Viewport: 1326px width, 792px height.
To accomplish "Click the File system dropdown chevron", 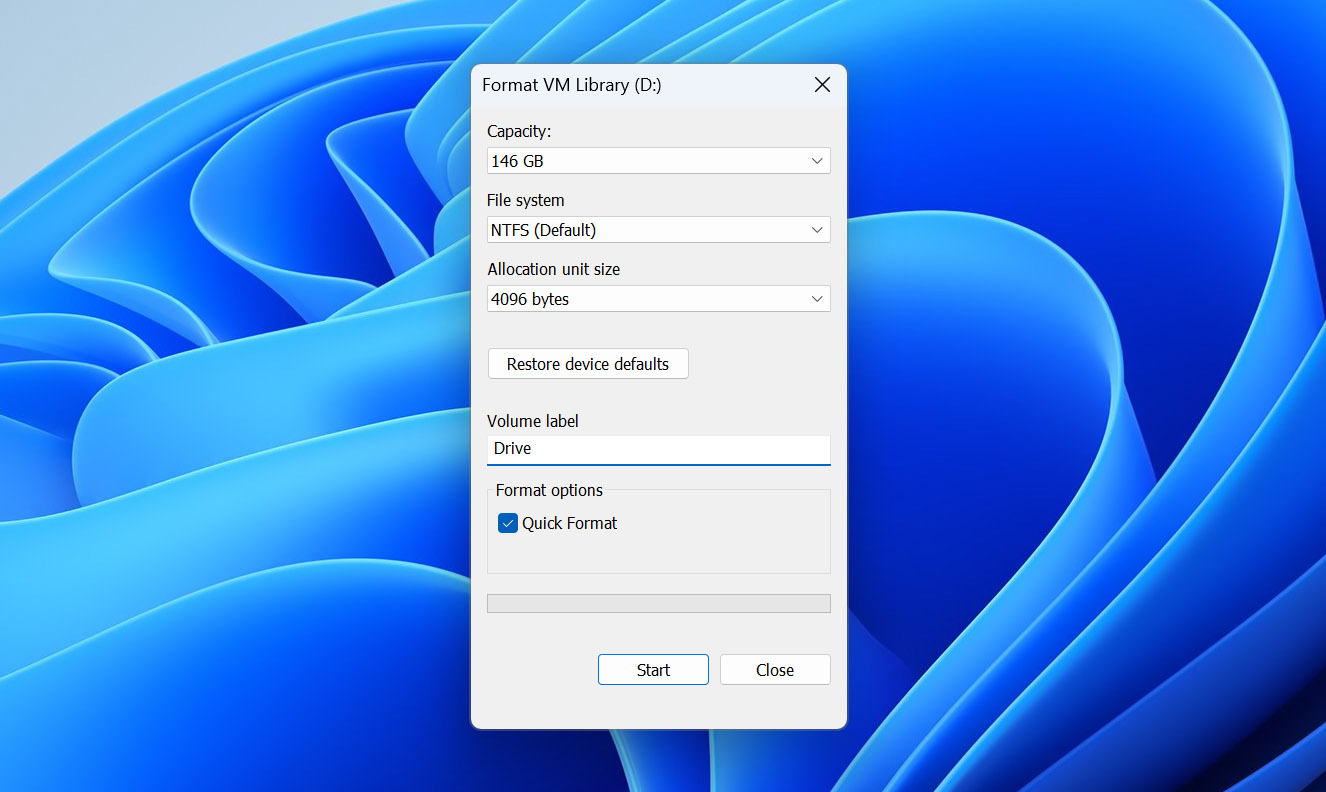I will 817,229.
